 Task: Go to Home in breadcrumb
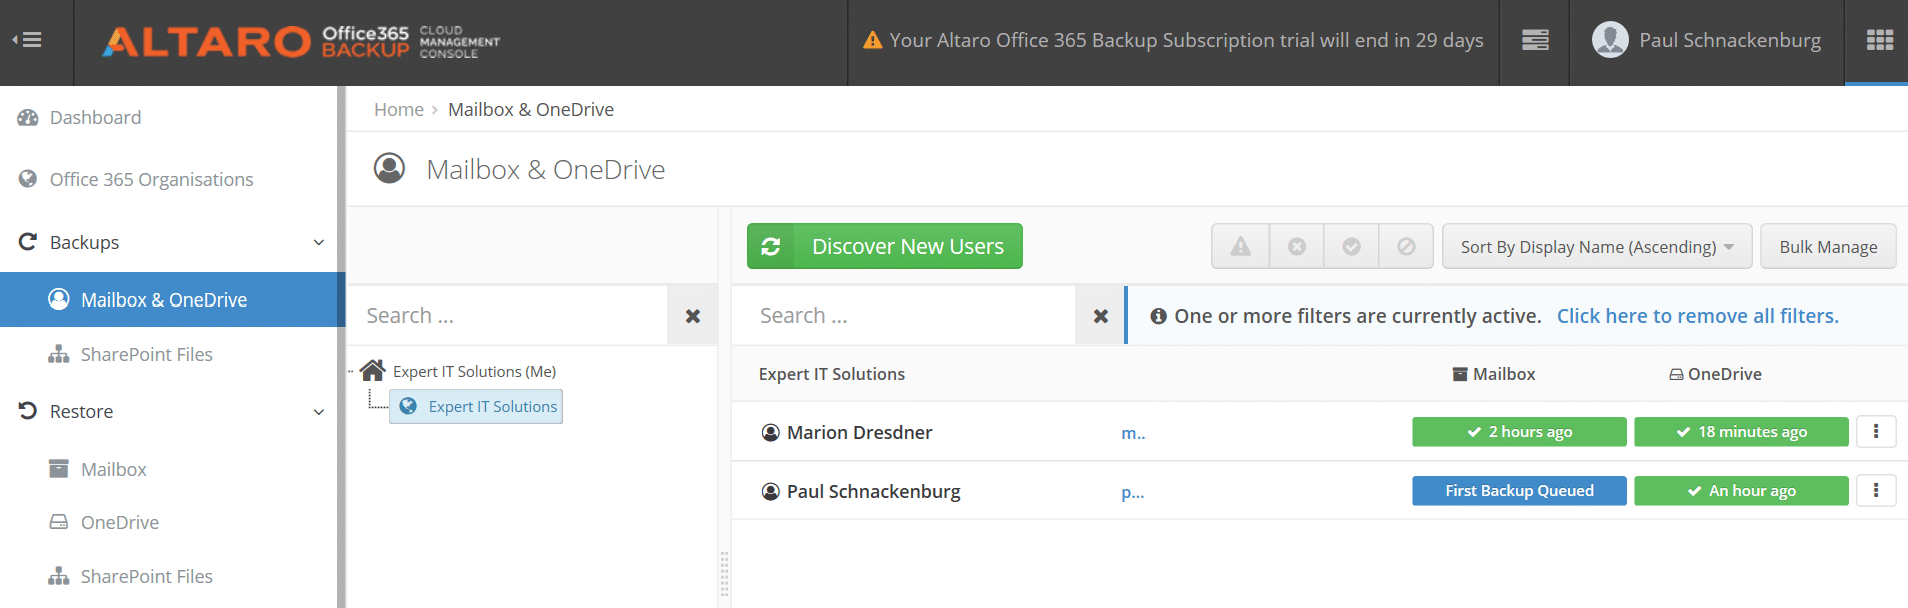[399, 109]
